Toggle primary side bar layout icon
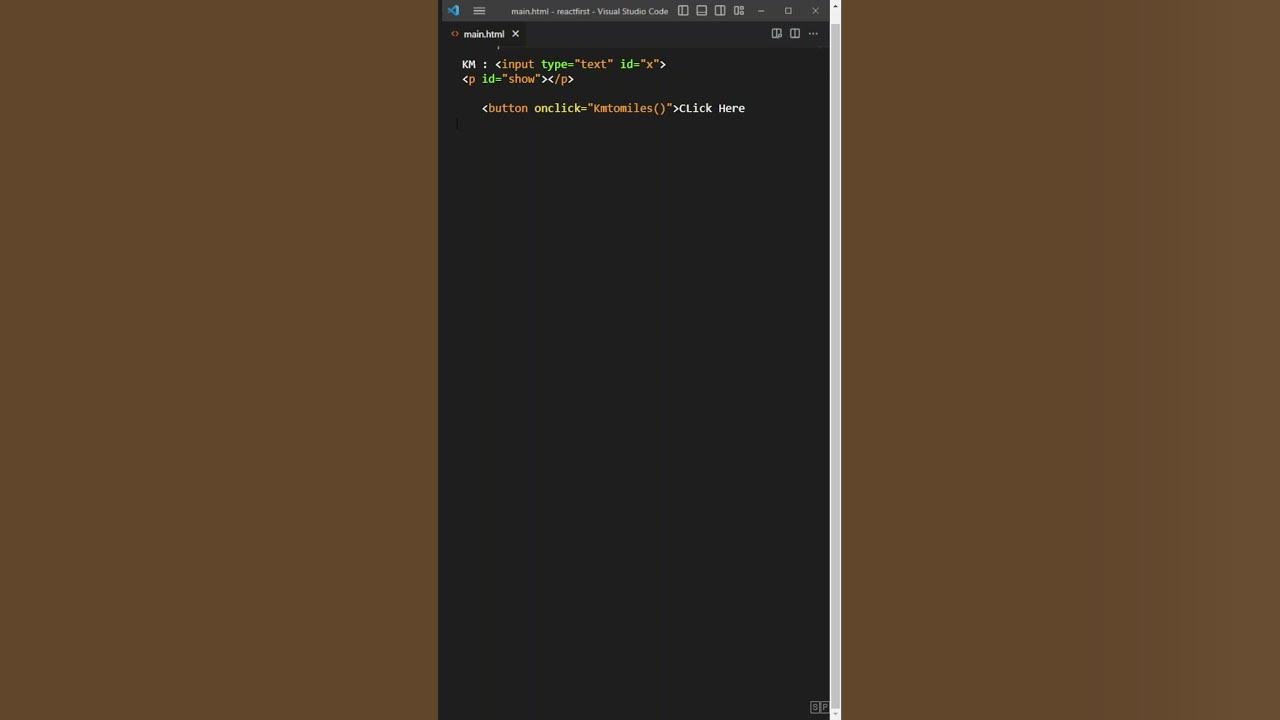 pyautogui.click(x=683, y=11)
